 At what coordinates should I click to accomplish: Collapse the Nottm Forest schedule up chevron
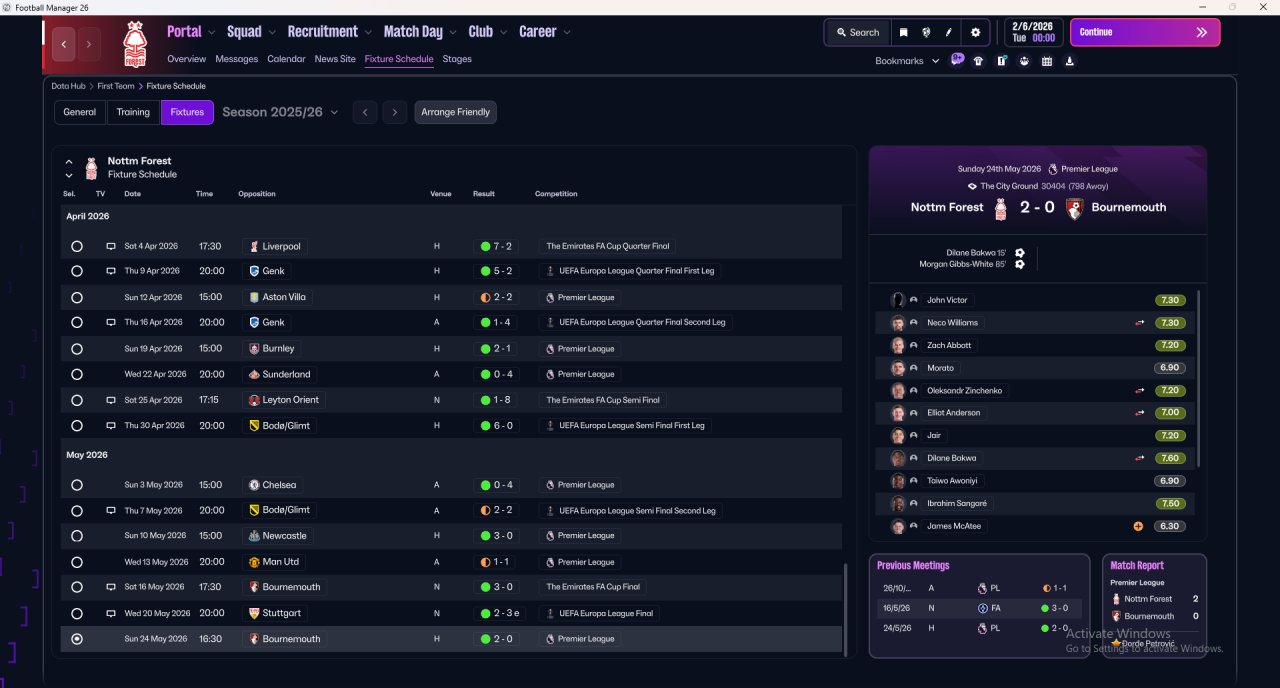[x=69, y=161]
